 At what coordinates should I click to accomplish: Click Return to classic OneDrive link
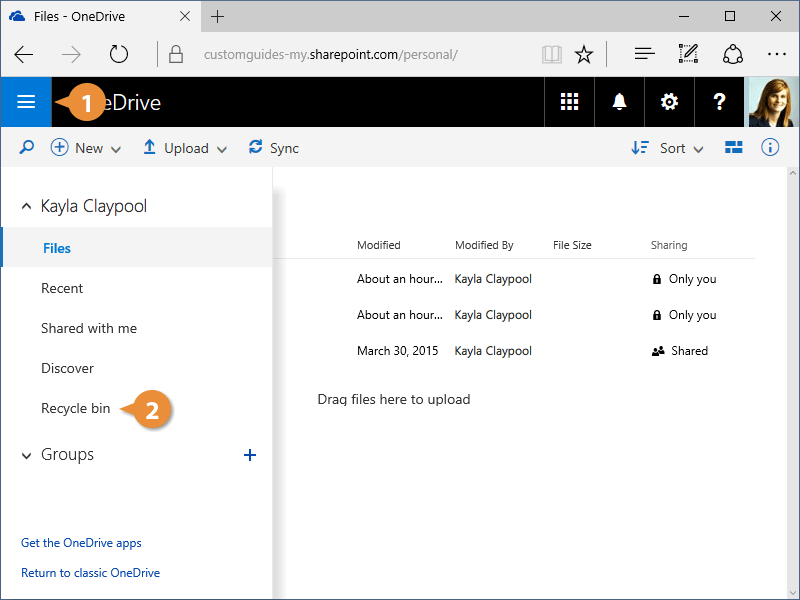point(90,573)
